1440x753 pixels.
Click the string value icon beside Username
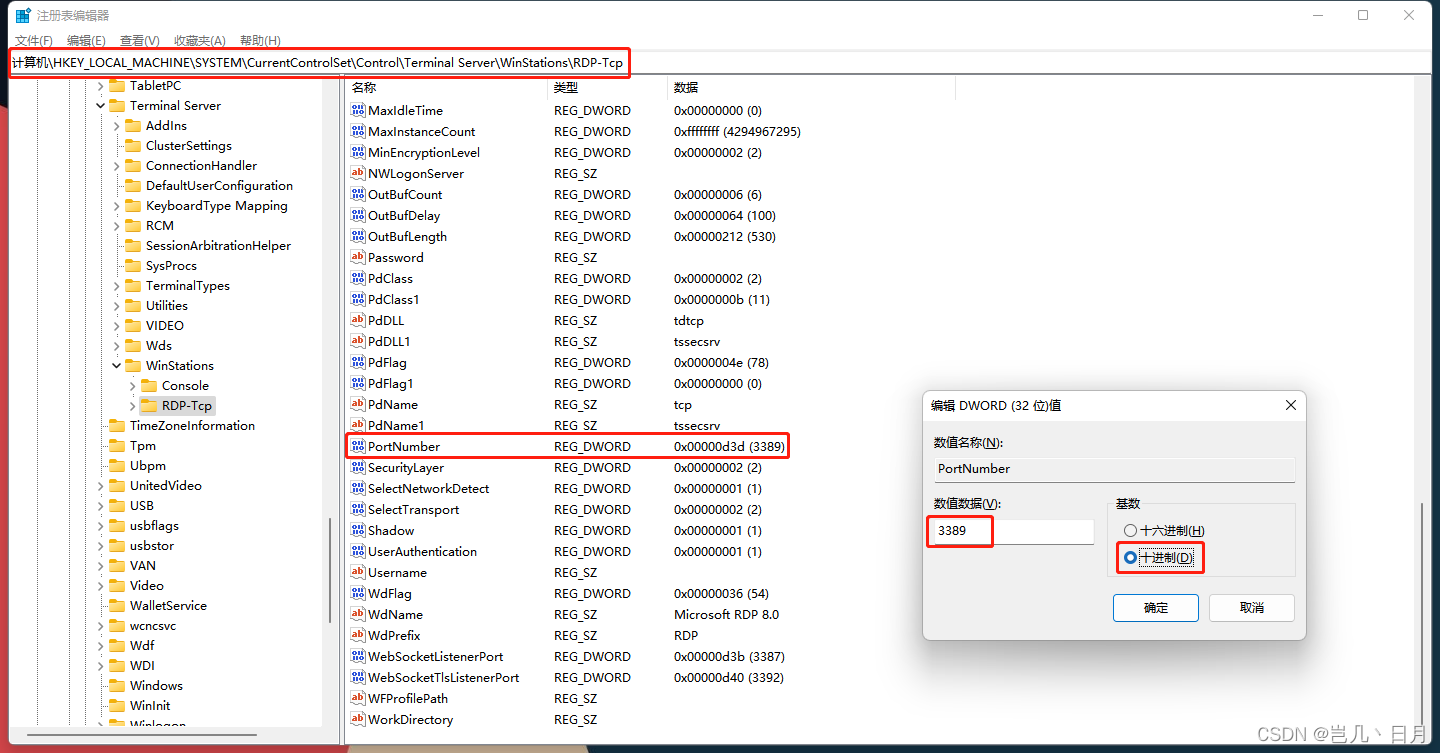click(x=358, y=572)
